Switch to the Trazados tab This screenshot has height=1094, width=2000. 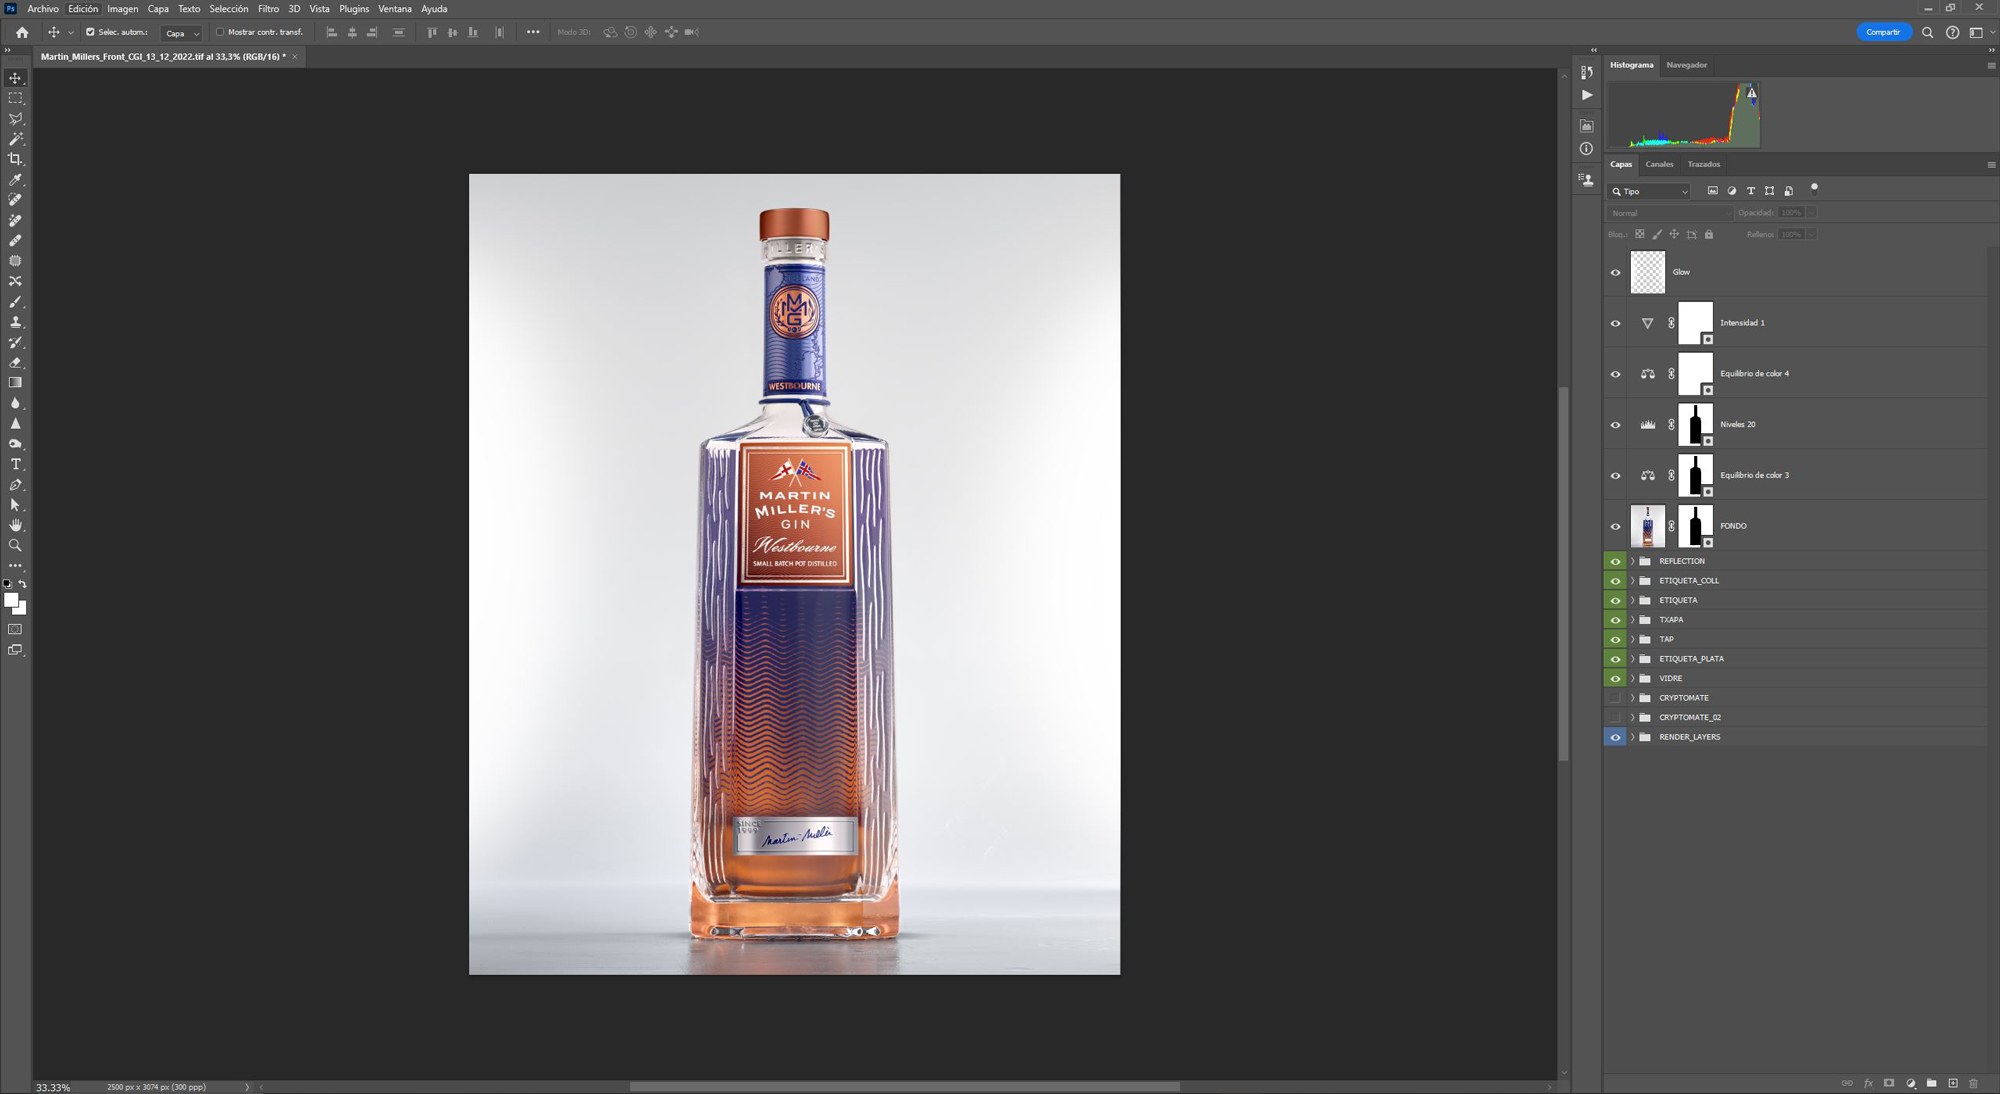1704,164
